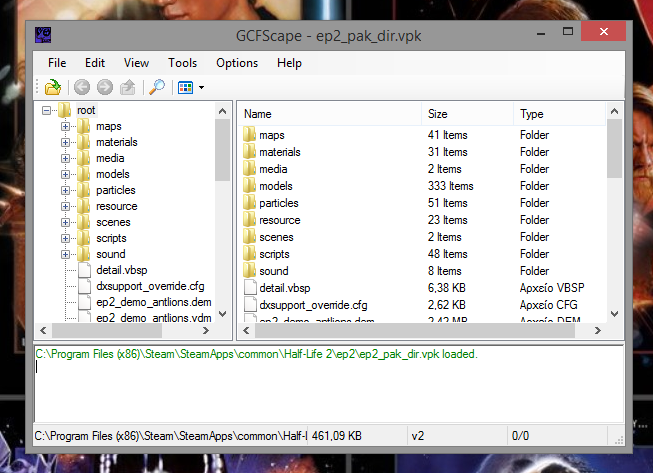Screen dimensions: 653x473
Task: Expand the resource folder in tree
Action: (x=65, y=206)
